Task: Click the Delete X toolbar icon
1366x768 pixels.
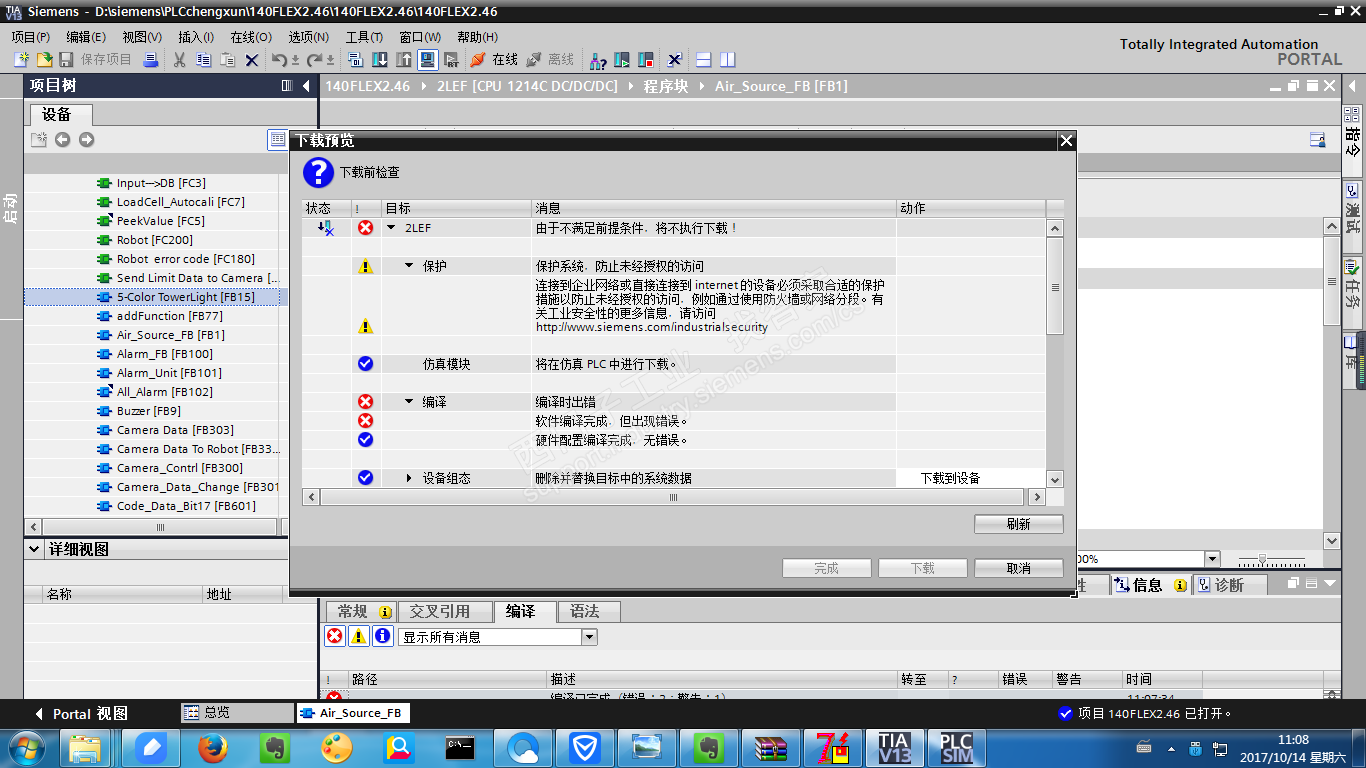Action: coord(252,60)
